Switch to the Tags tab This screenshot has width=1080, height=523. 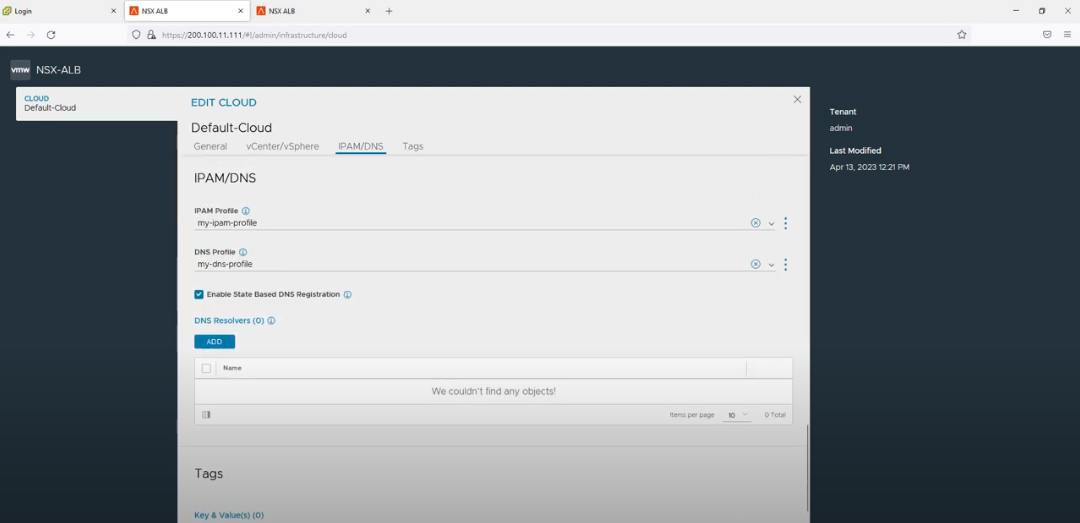coord(413,147)
